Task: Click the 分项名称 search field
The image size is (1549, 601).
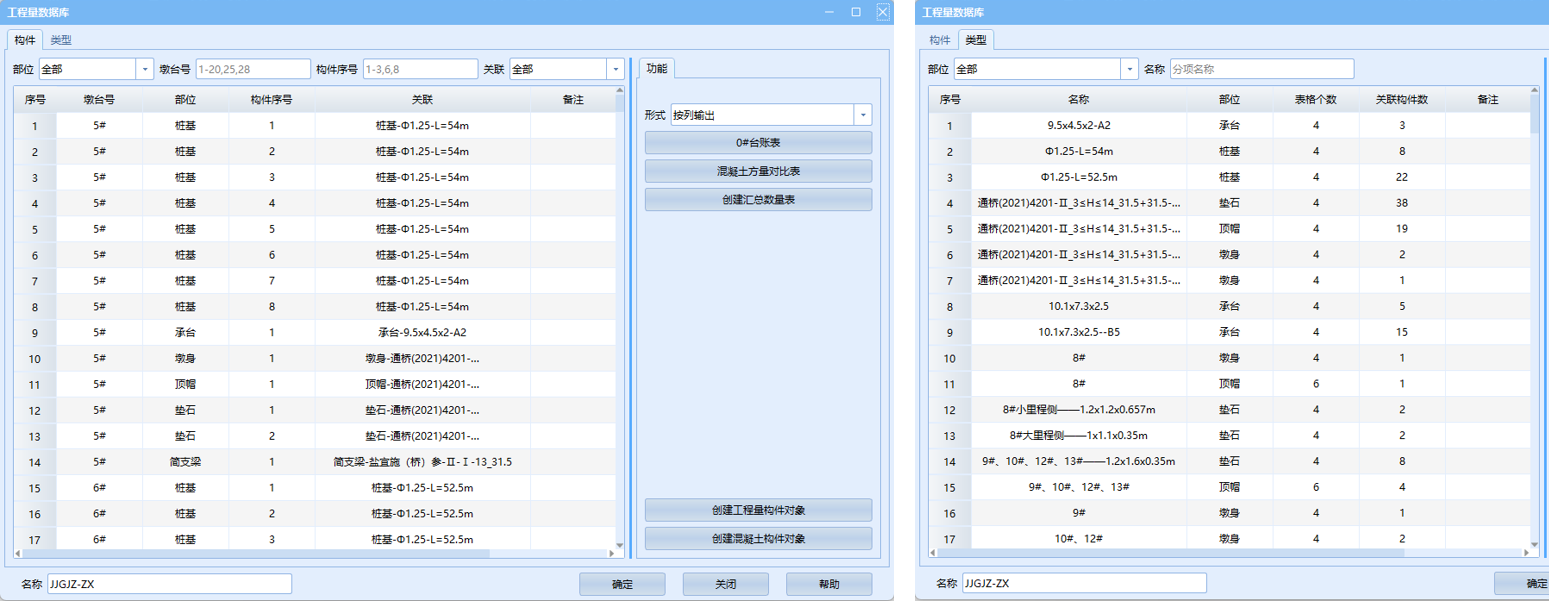Action: click(1261, 69)
